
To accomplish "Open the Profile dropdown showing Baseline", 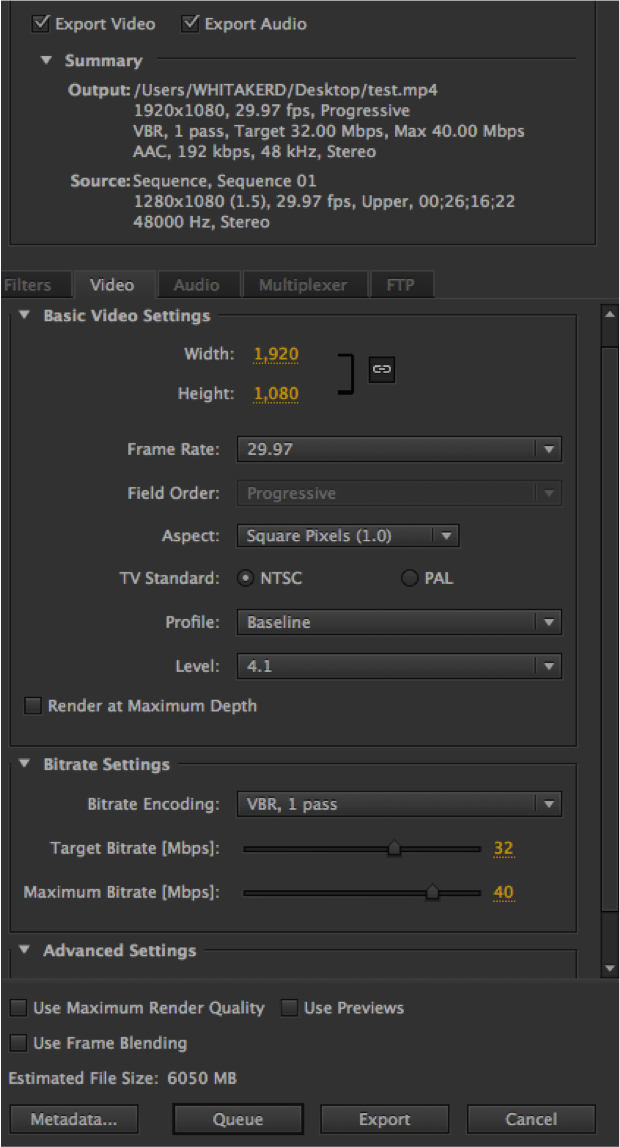I will point(399,622).
